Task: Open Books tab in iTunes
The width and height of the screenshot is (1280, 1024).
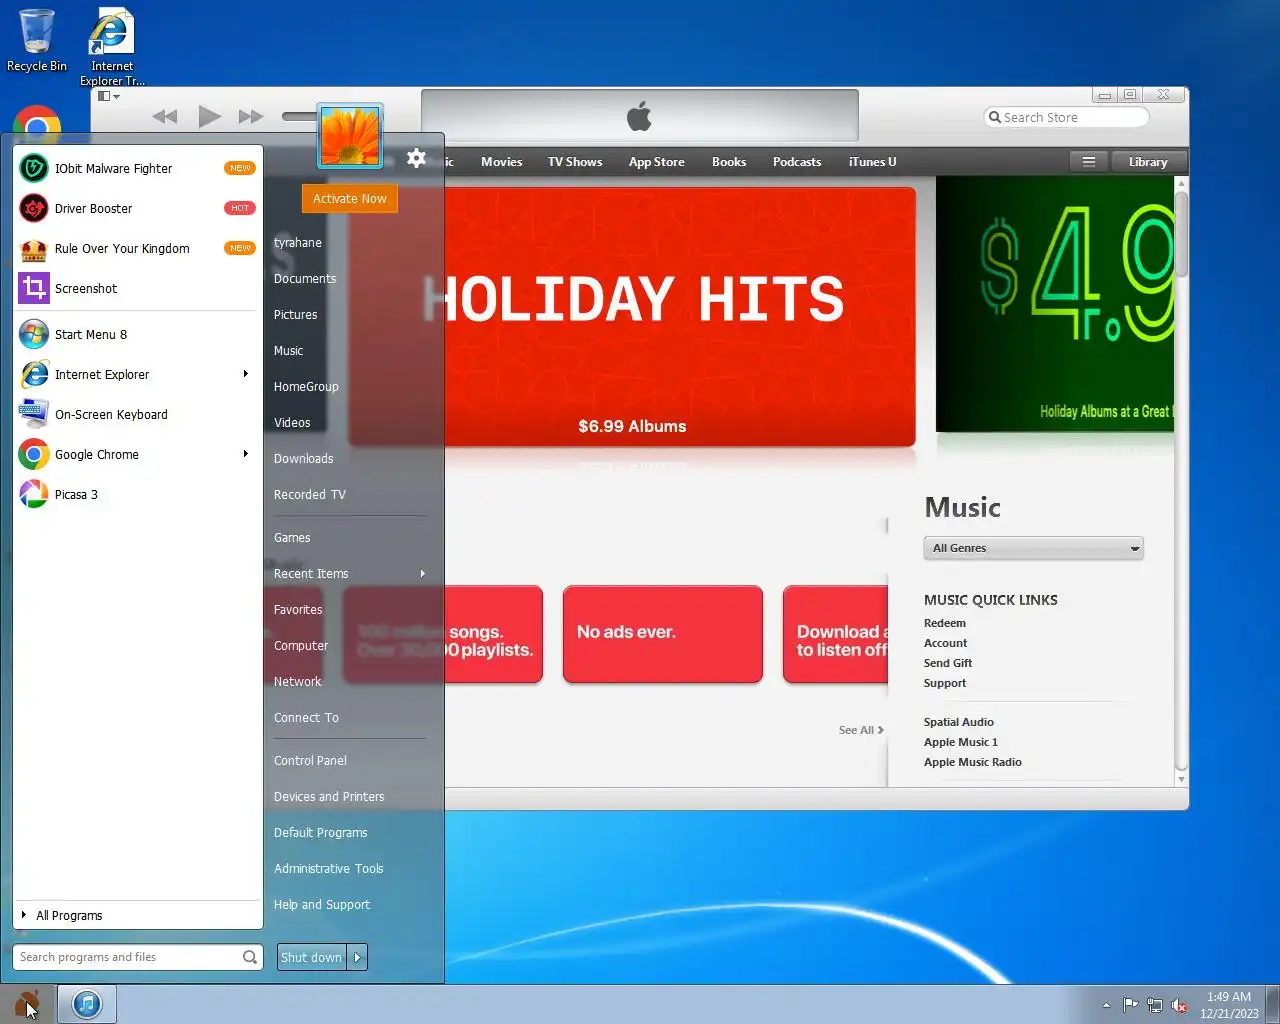Action: click(x=729, y=162)
